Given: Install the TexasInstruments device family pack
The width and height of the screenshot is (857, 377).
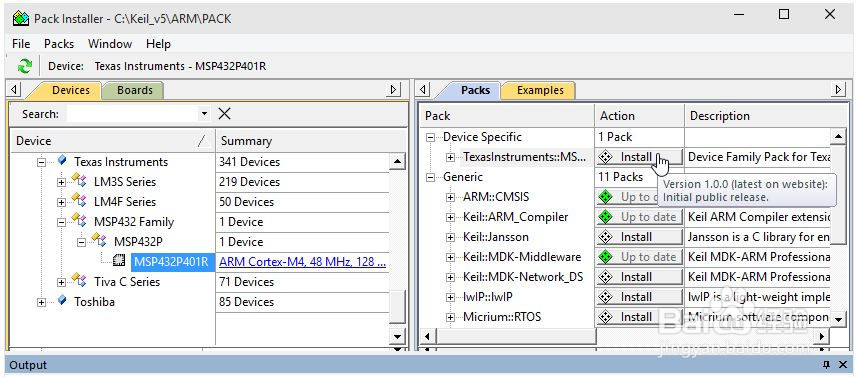Looking at the screenshot, I should pos(639,157).
